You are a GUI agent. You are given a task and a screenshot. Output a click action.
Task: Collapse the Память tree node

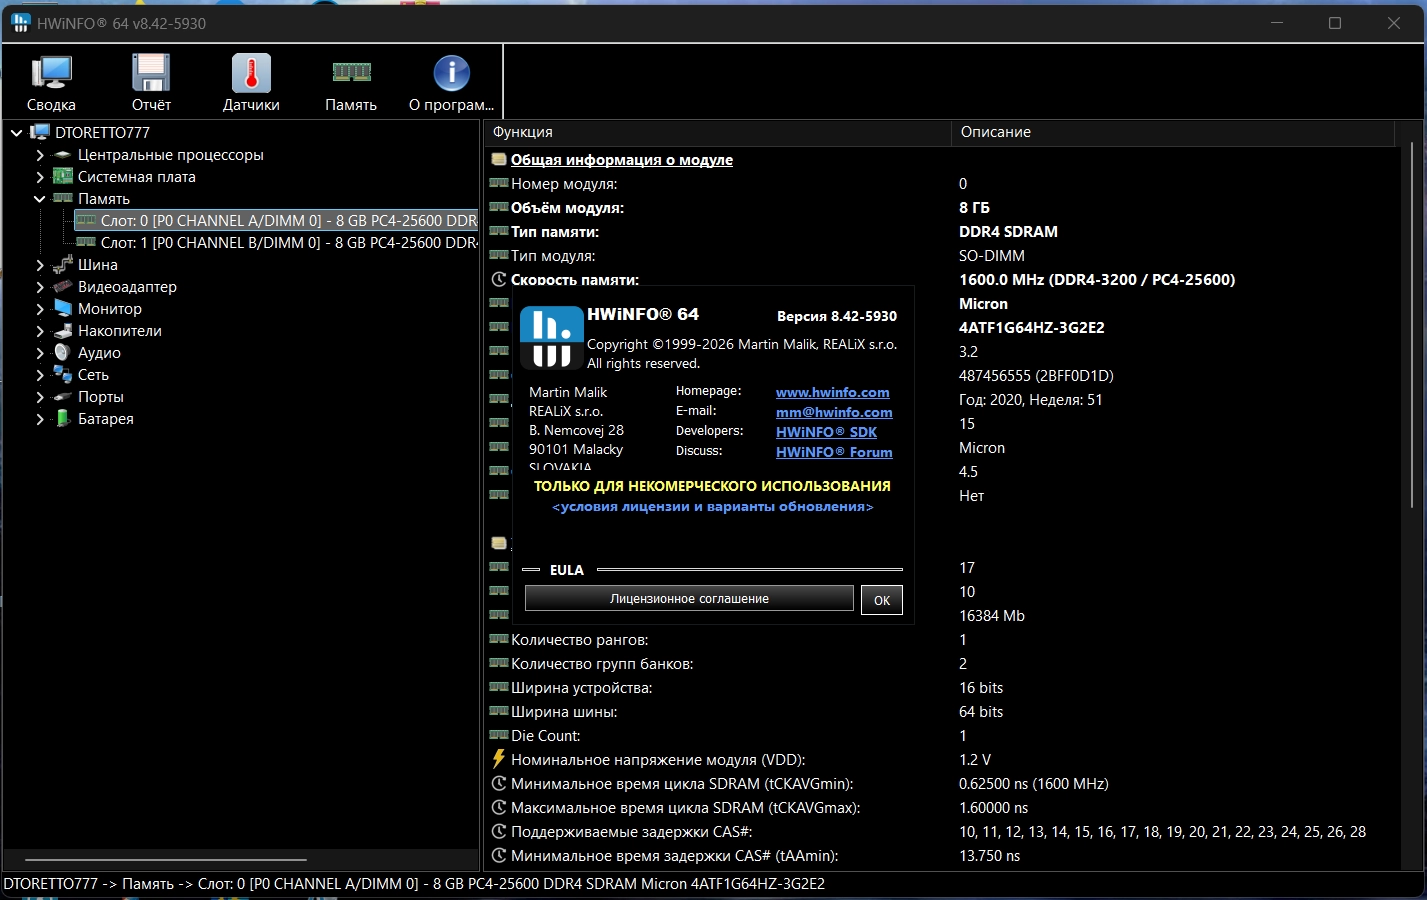coord(40,199)
